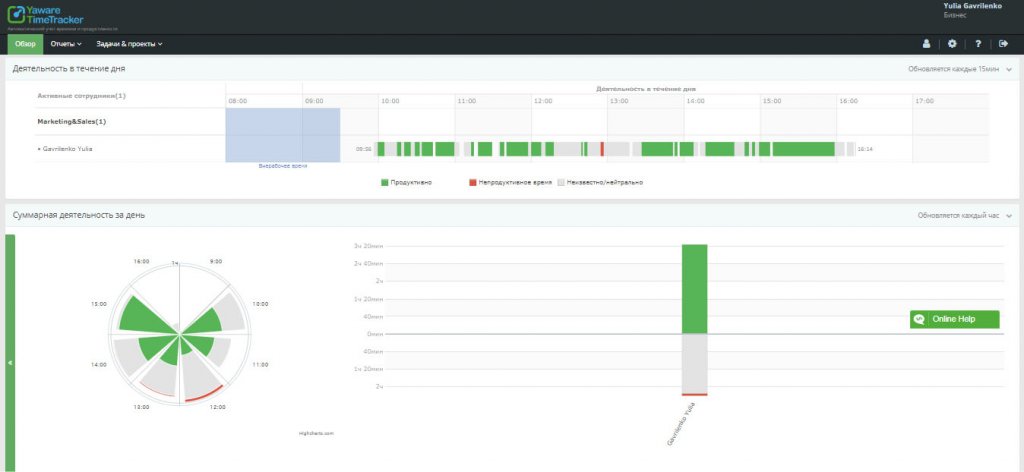The image size is (1024, 472).
Task: Click the chat icon on Online Help
Action: tap(919, 320)
